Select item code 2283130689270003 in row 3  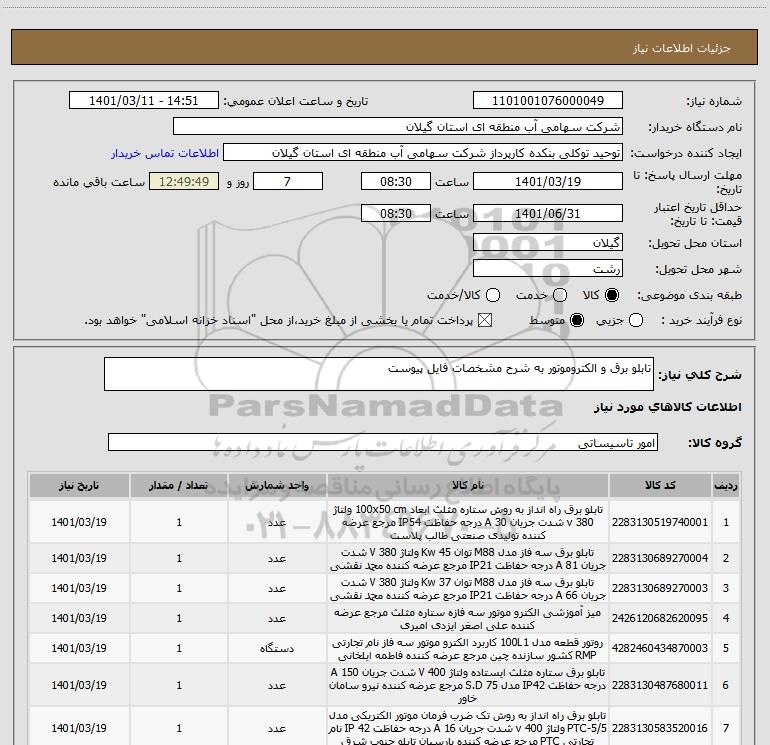point(660,588)
